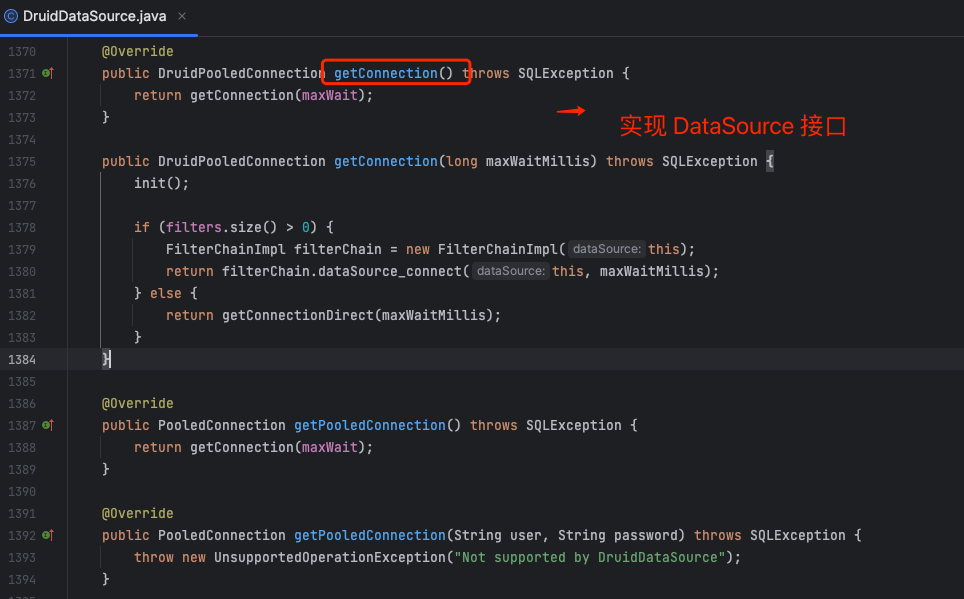Click the @Override annotation on line 1370

pos(137,51)
